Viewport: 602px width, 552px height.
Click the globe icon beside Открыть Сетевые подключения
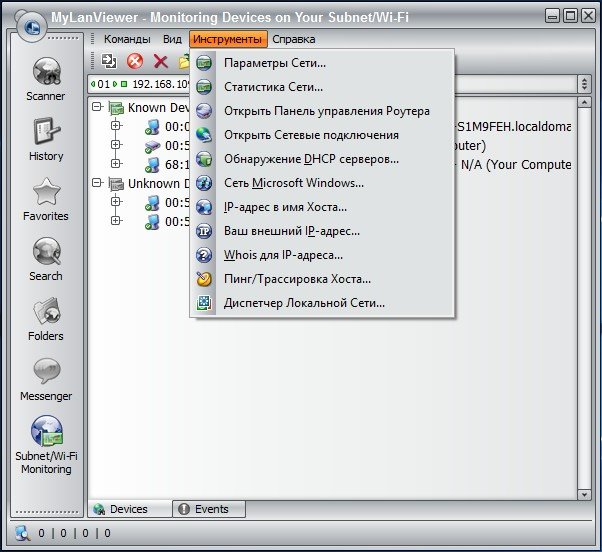click(204, 135)
